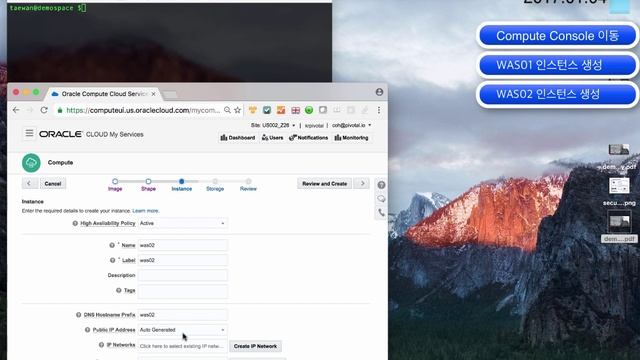Screen dimensions: 640x360
Task: Click the green circle browser extension icon
Action: [309, 110]
